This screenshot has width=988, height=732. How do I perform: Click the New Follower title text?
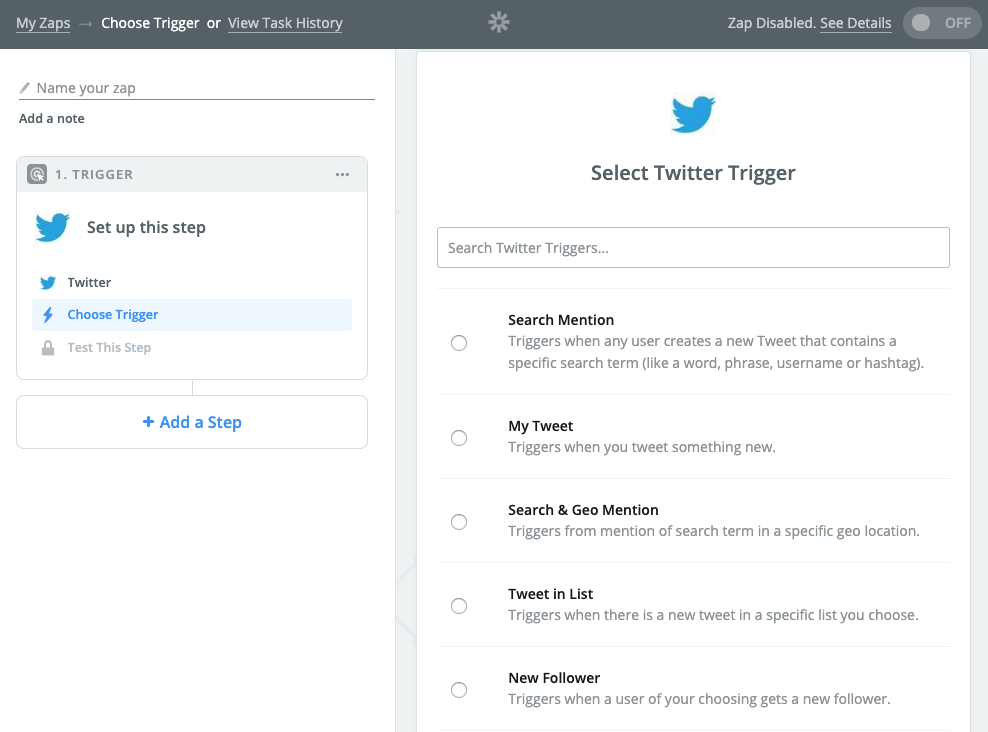(554, 678)
